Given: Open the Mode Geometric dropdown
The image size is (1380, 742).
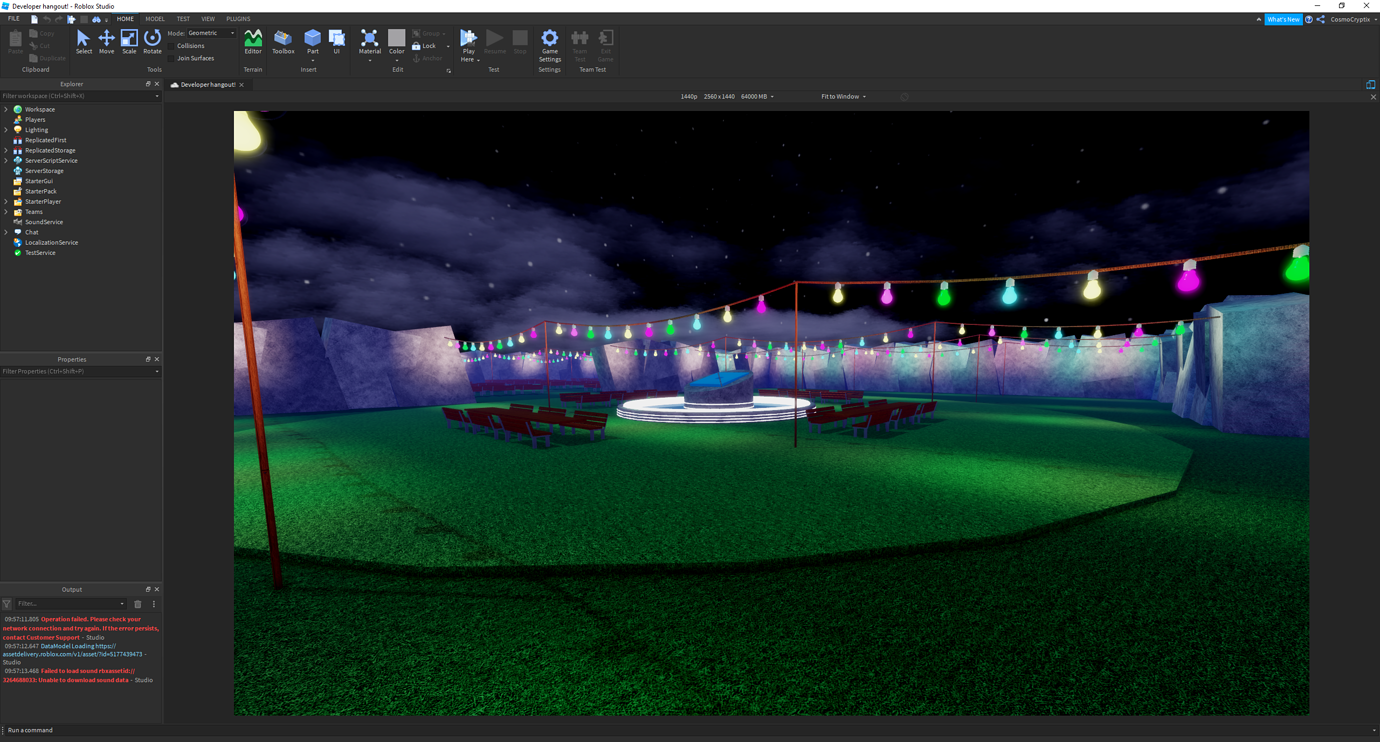Looking at the screenshot, I should (211, 33).
